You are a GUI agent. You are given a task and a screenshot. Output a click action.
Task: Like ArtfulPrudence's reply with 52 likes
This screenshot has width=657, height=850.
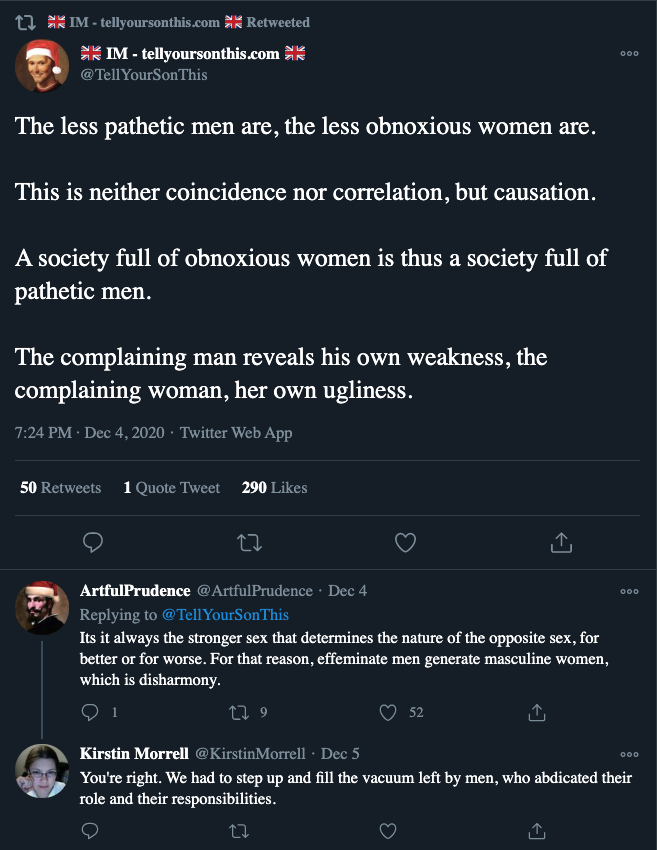coord(388,712)
